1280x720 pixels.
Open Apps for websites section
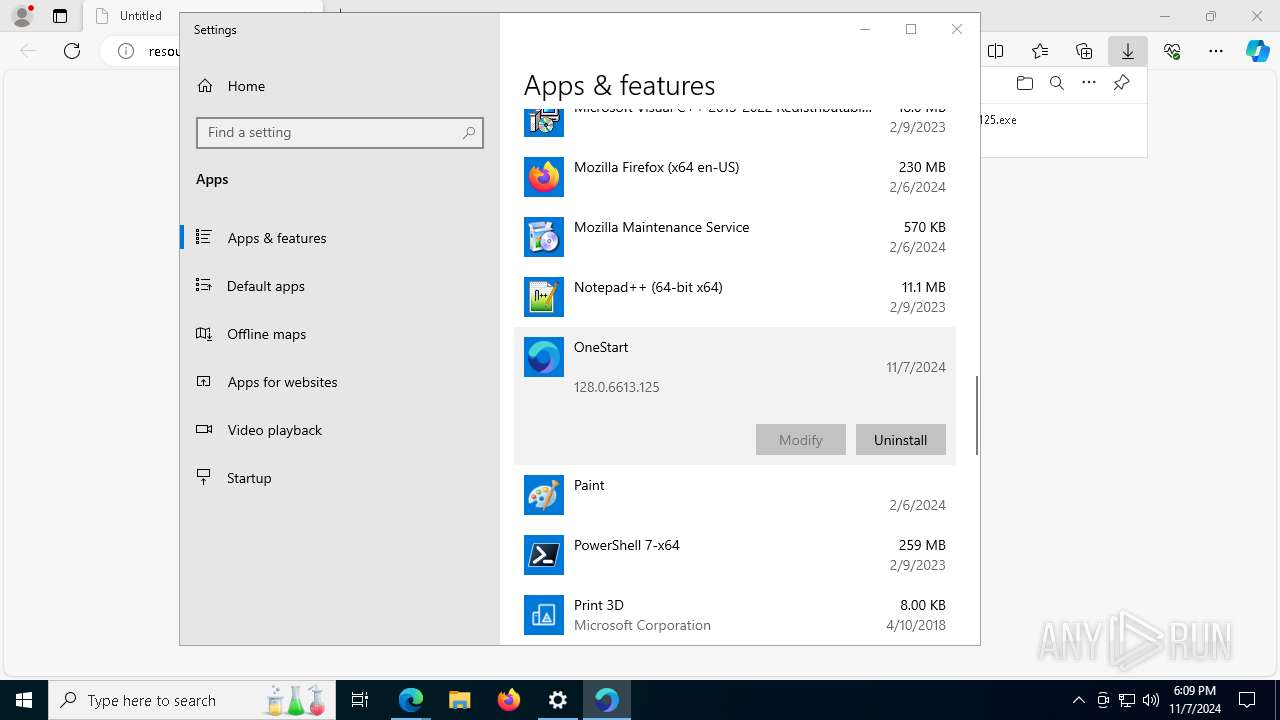coord(340,382)
